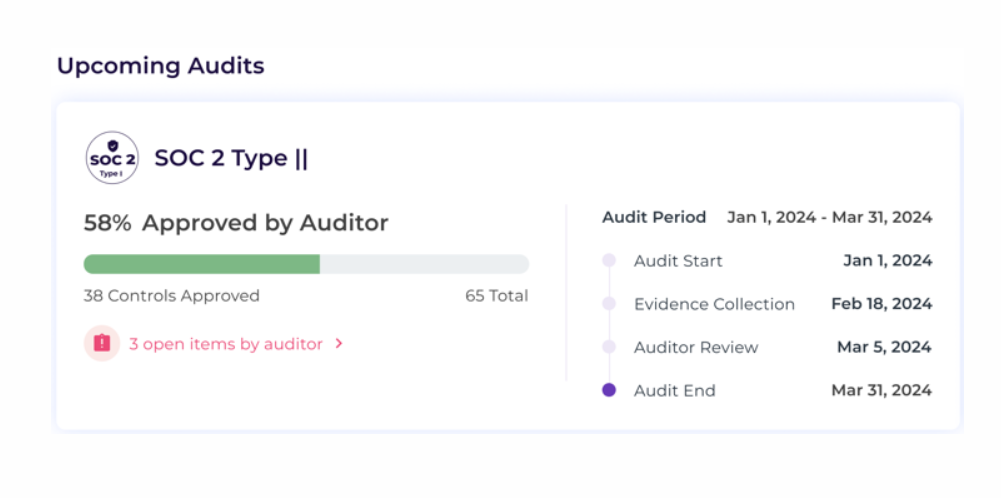1001x498 pixels.
Task: Click the 65 Total label
Action: pos(496,296)
